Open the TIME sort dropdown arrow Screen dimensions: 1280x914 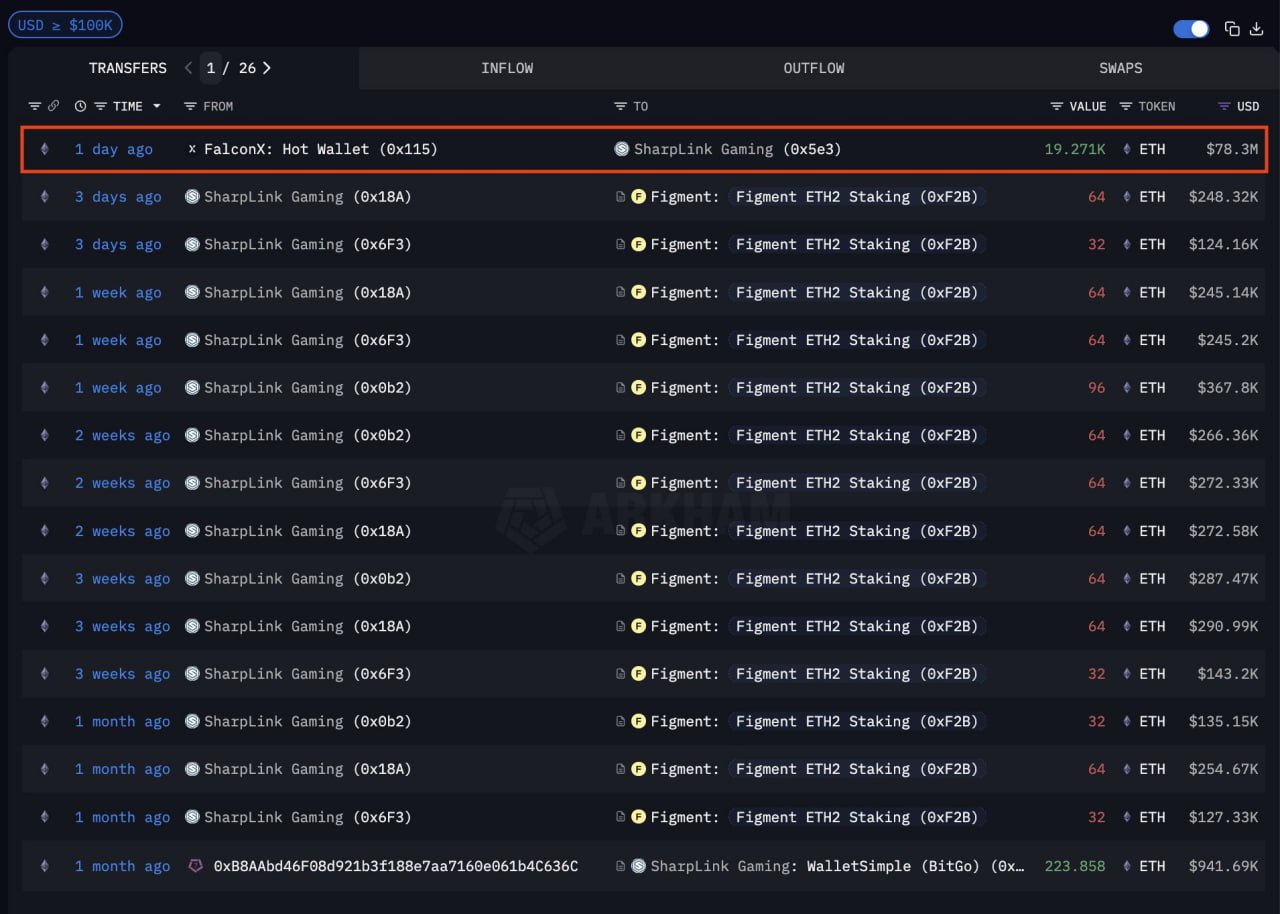pos(156,106)
